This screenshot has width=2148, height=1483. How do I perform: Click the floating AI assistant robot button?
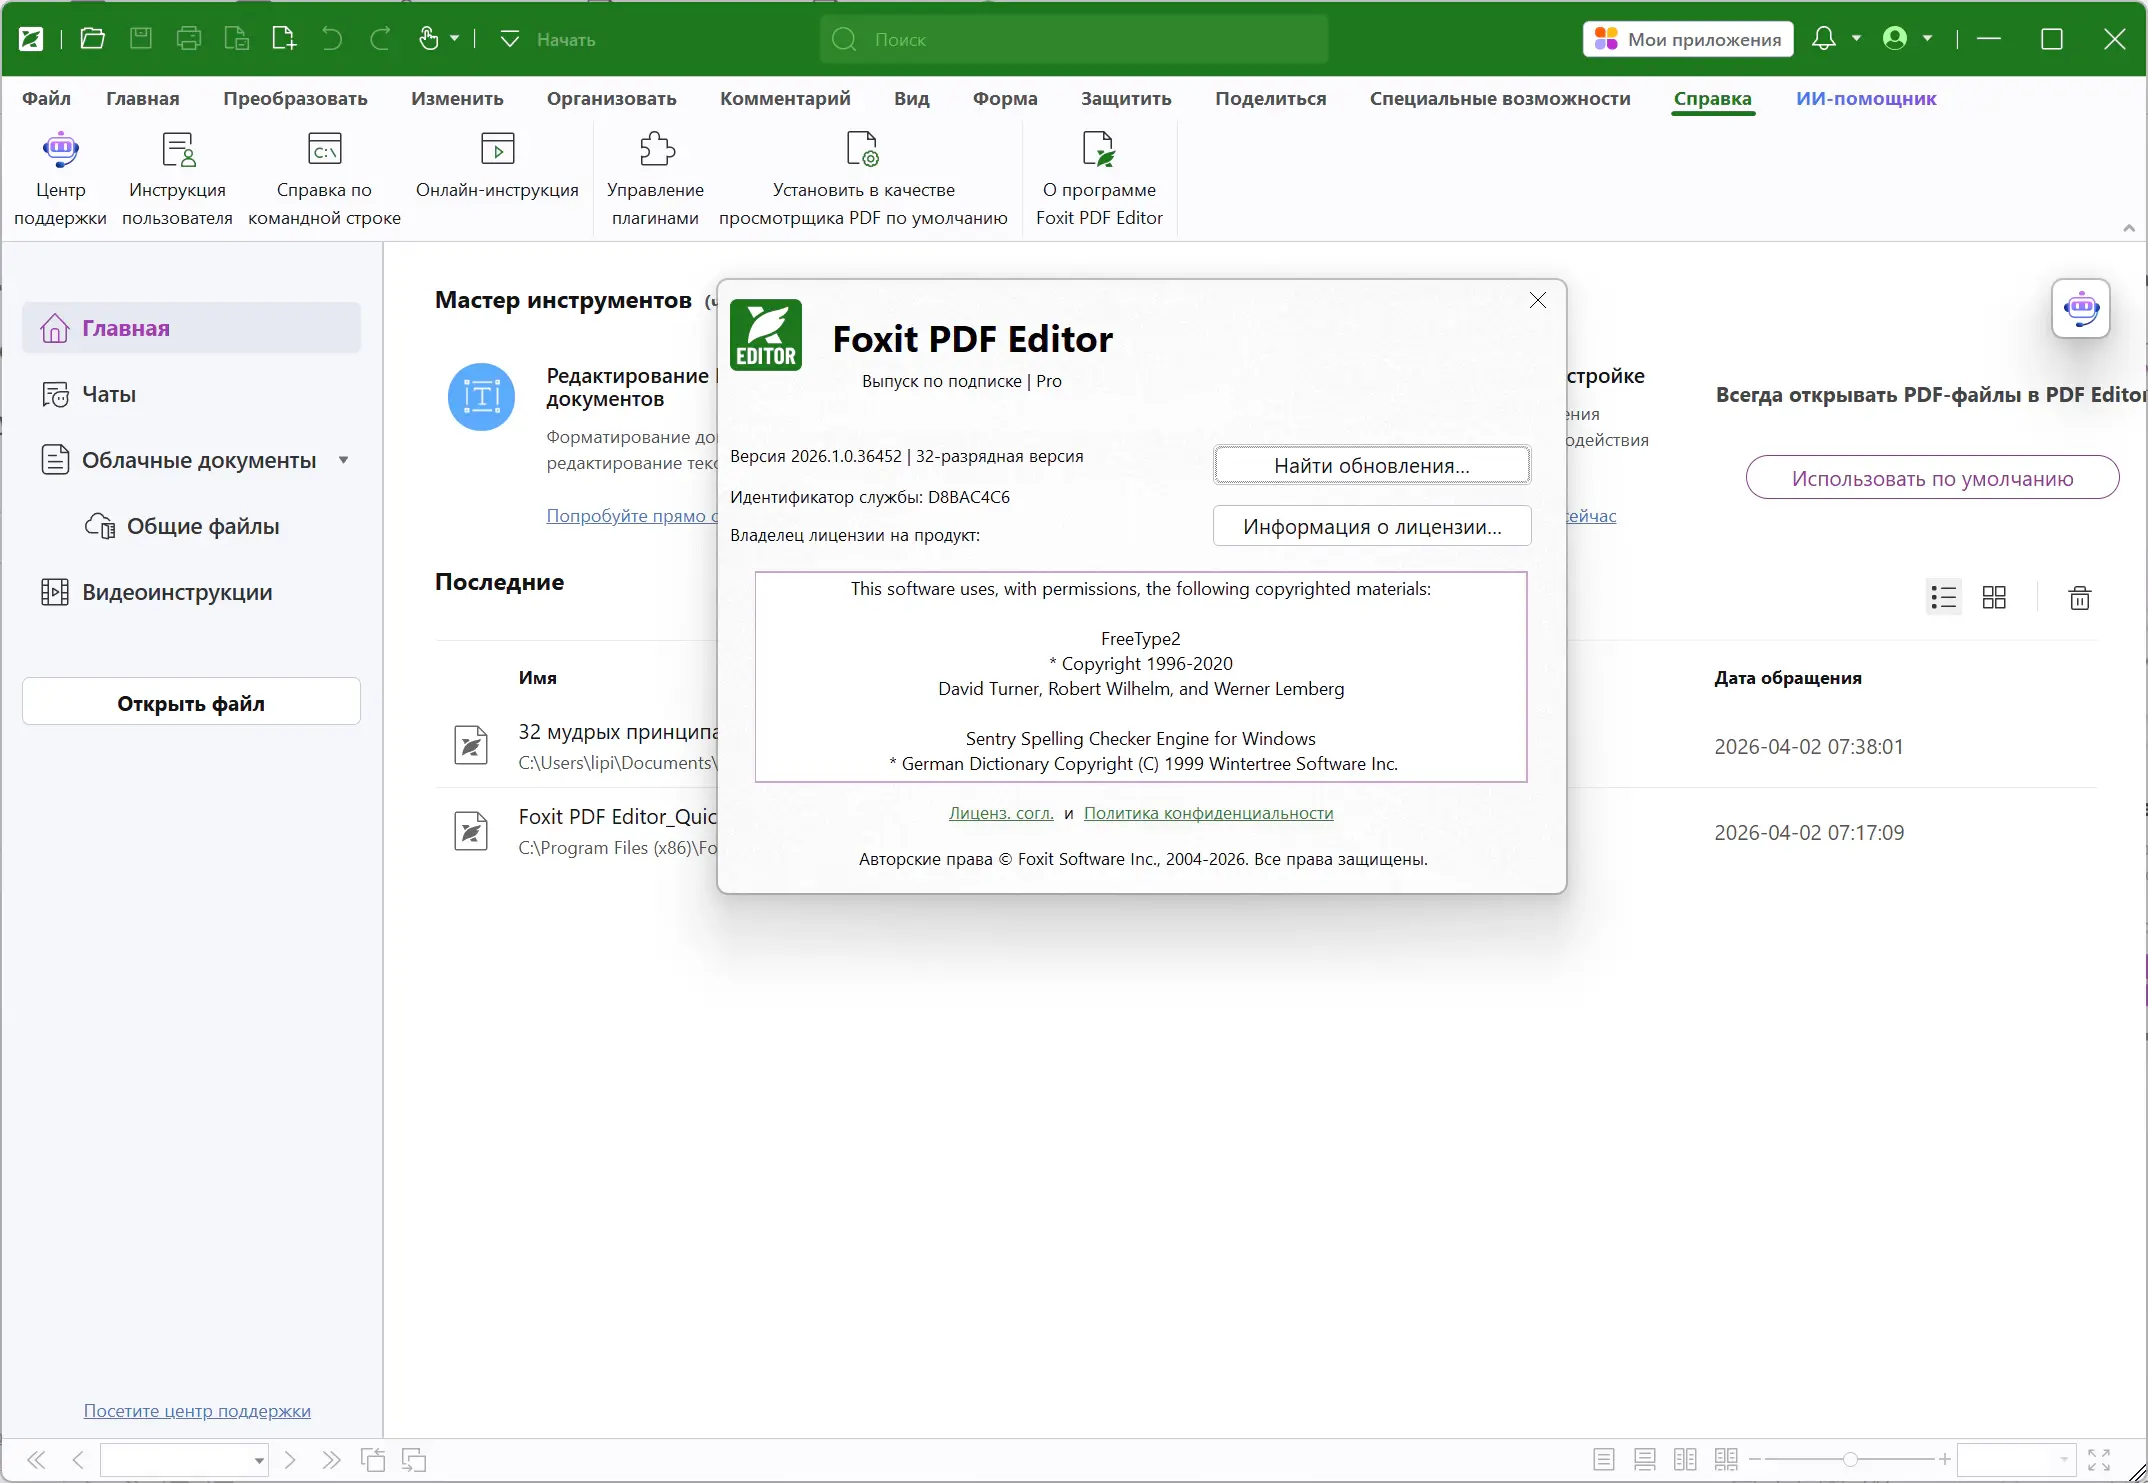click(x=2080, y=309)
